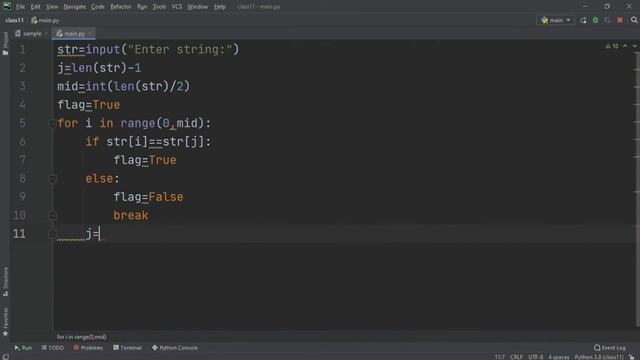Viewport: 640px width, 360px height.
Task: Open the Event Log
Action: pyautogui.click(x=610, y=348)
